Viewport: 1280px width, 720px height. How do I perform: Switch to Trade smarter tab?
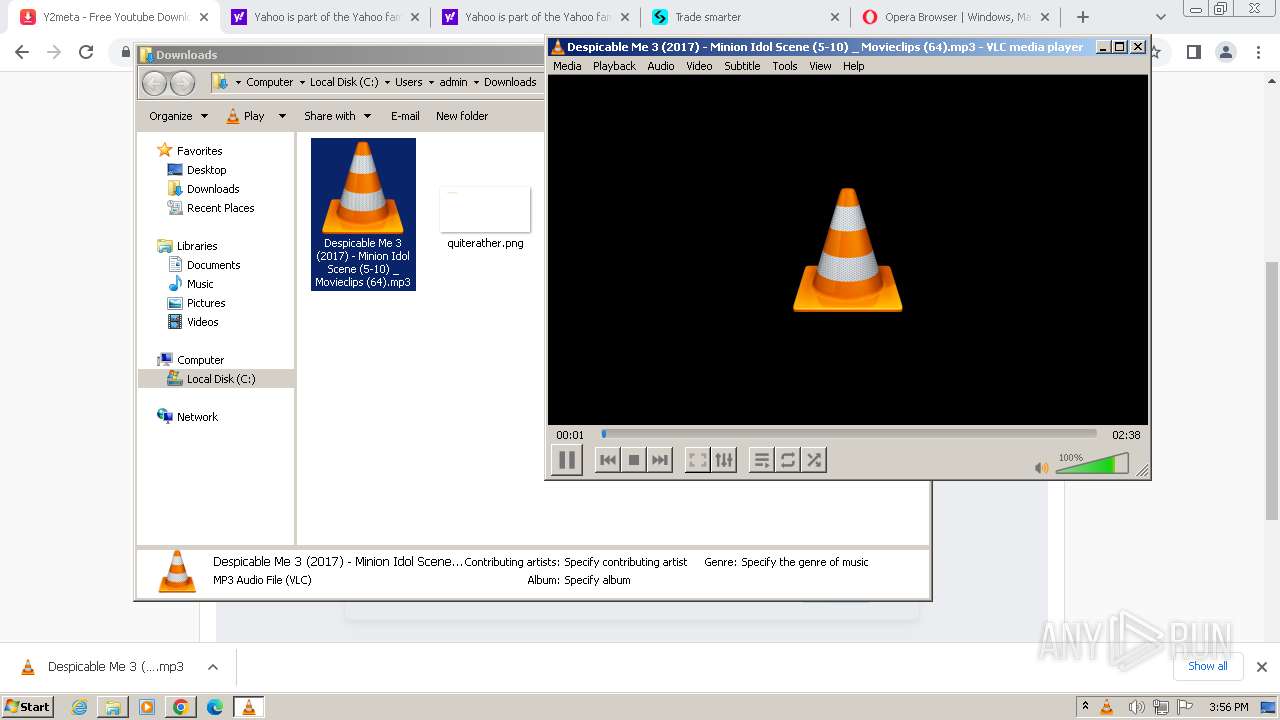[x=745, y=17]
